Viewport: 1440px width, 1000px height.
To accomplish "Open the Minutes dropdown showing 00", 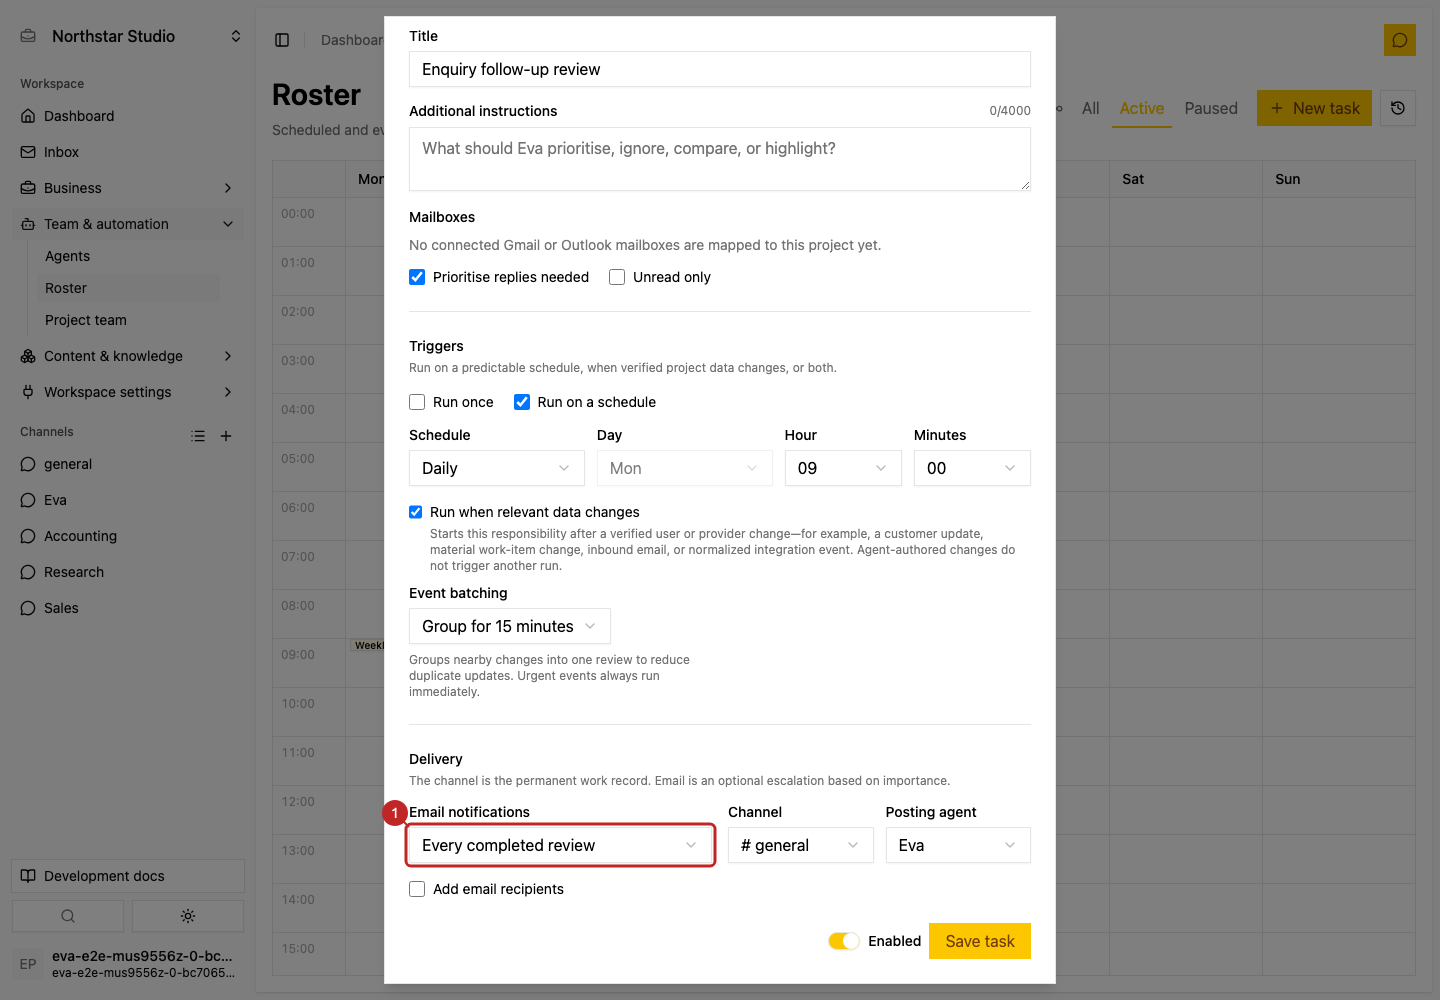I will tap(972, 468).
